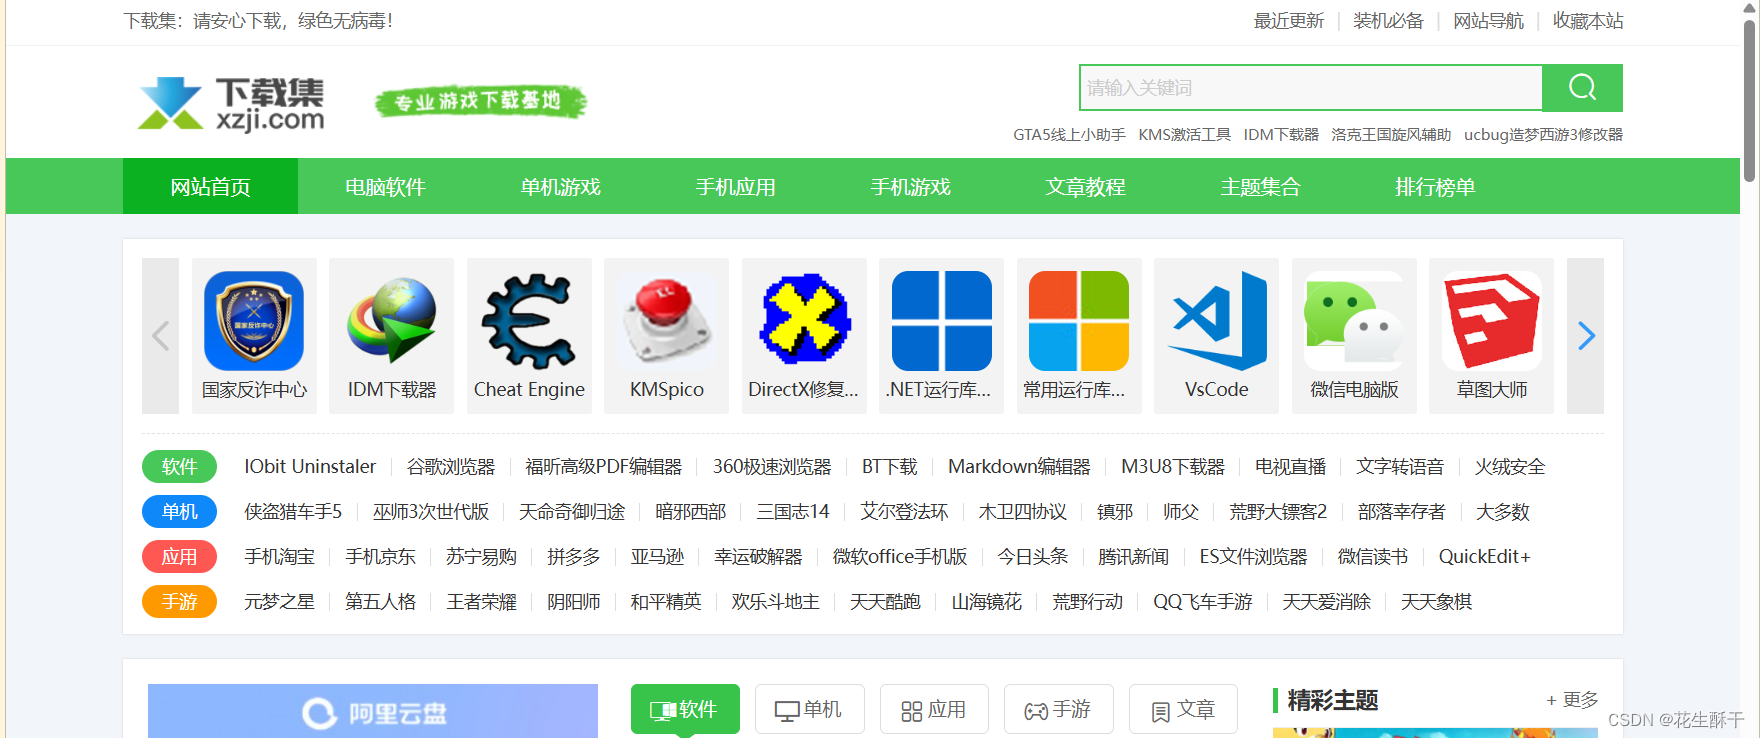Viewport: 1760px width, 738px height.
Task: Open the IDM下载器 icon
Action: coord(391,321)
